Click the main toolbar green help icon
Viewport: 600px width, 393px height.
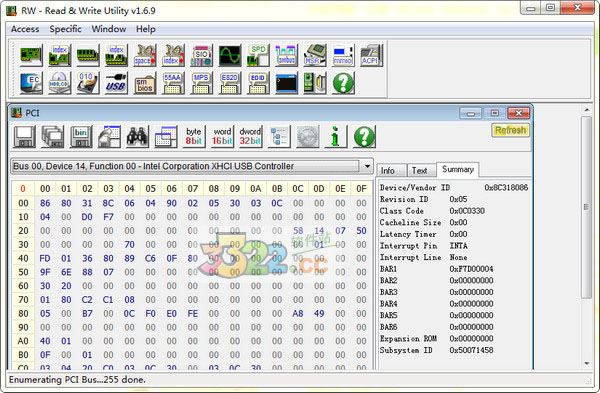(x=343, y=83)
